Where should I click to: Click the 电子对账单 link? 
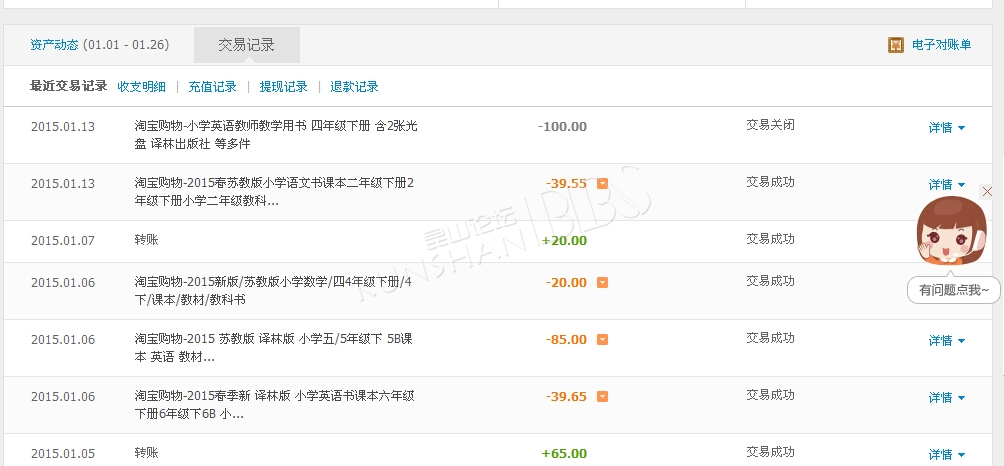click(x=941, y=45)
